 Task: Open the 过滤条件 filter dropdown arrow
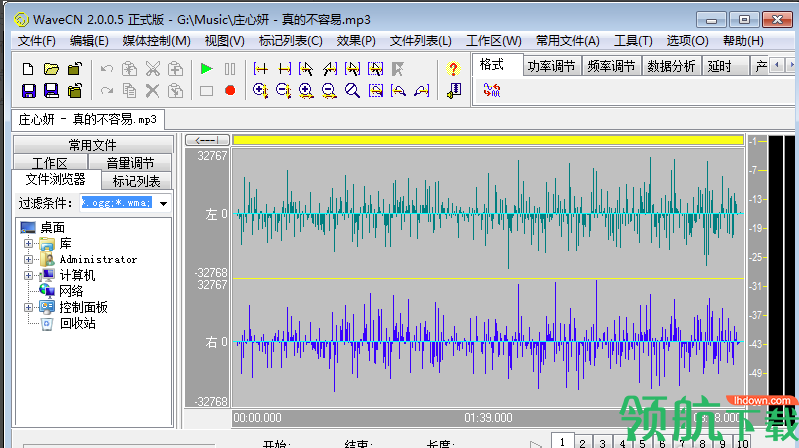[x=163, y=203]
